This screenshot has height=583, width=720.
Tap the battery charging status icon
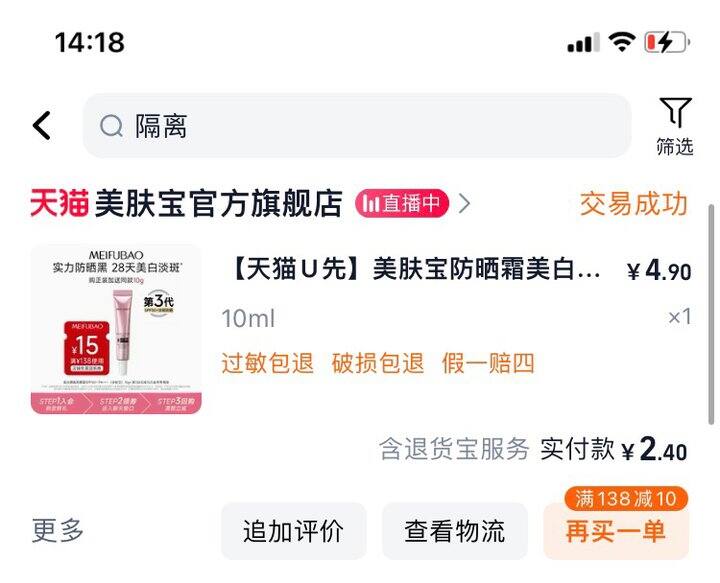coord(667,43)
